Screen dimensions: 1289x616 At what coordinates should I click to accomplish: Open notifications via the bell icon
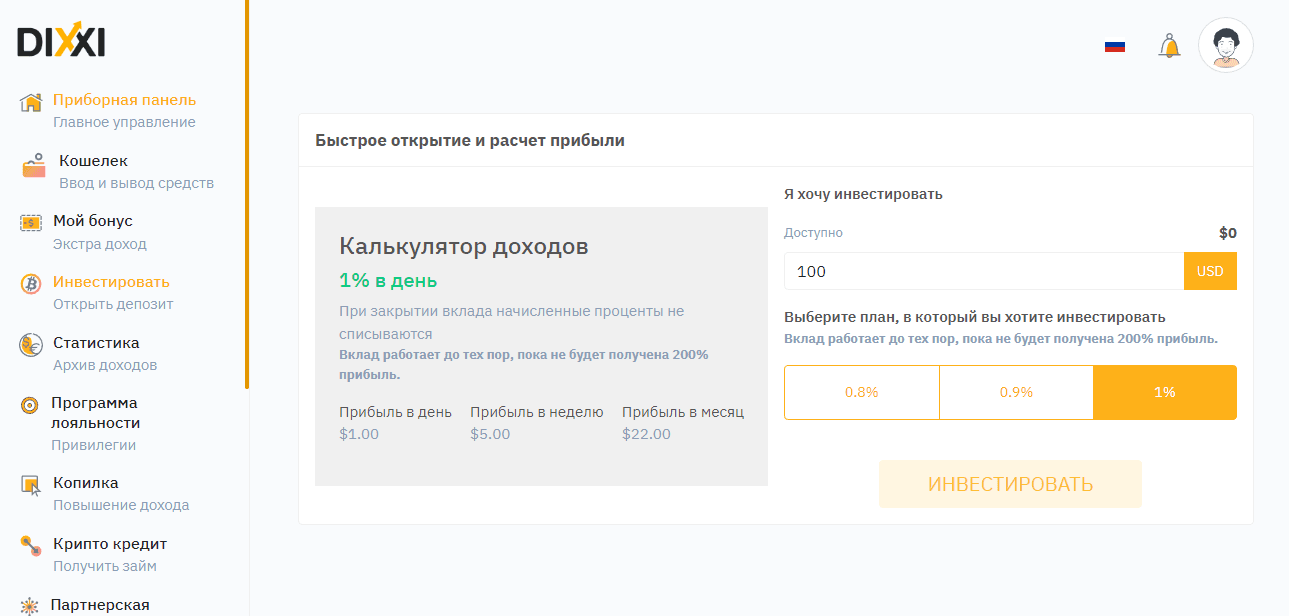1170,44
